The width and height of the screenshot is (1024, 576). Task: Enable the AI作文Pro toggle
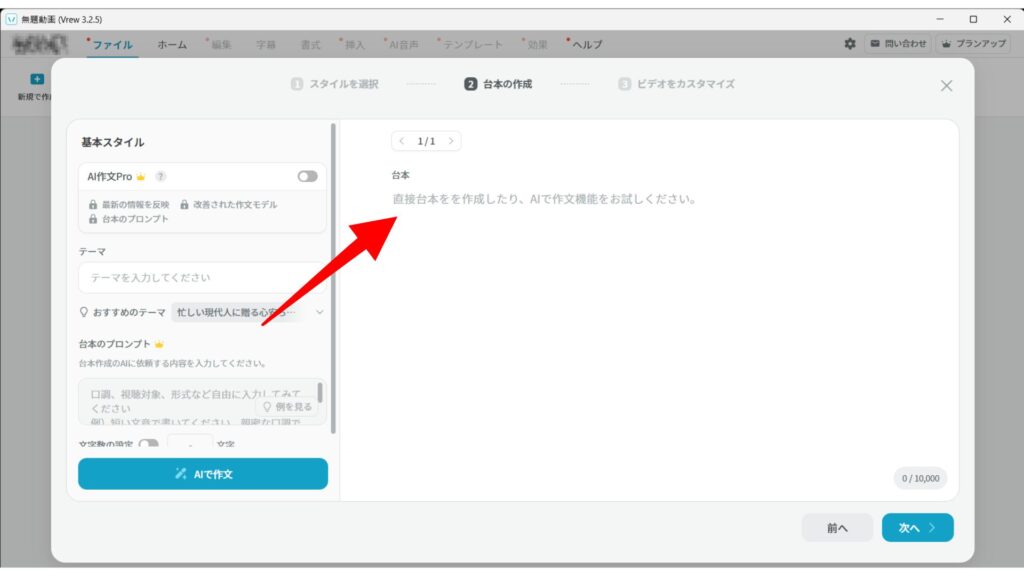coord(307,176)
